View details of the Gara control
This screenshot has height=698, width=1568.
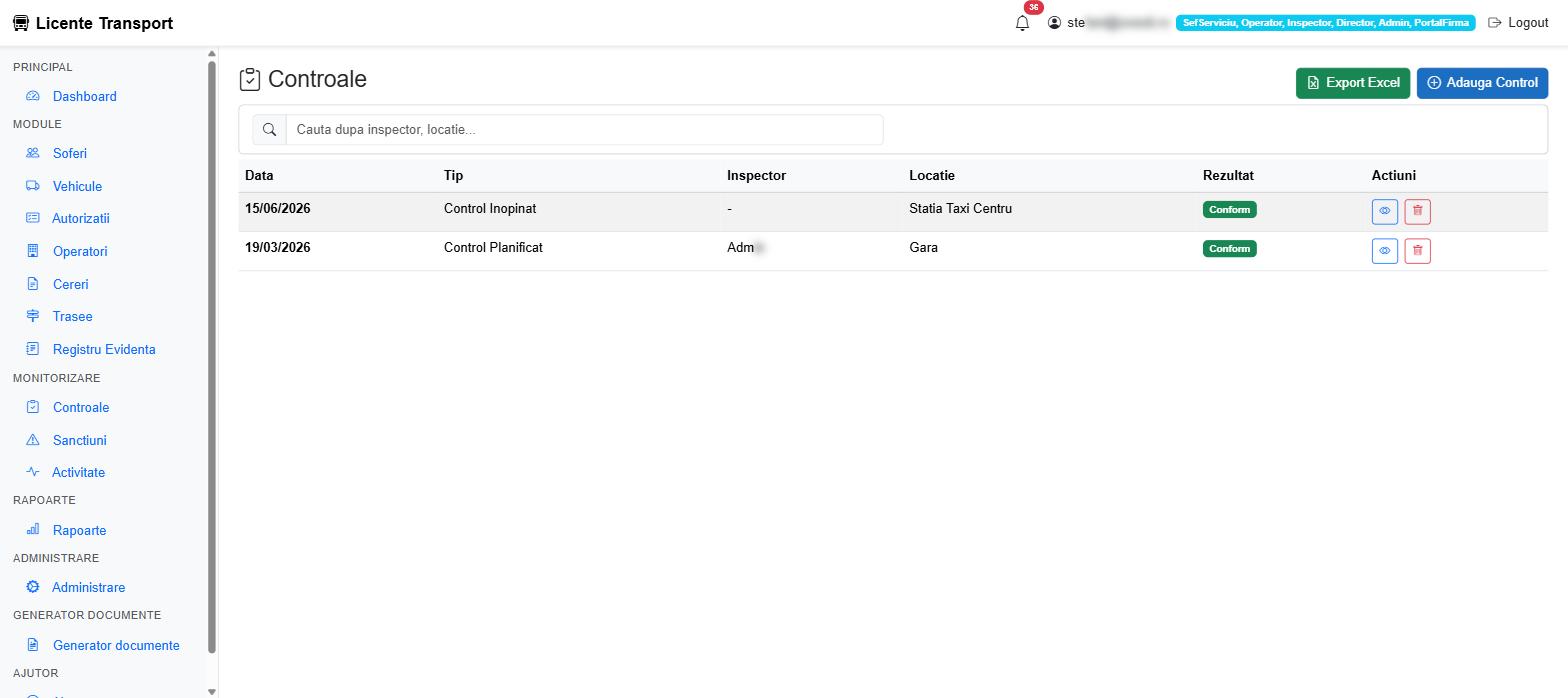[1384, 250]
